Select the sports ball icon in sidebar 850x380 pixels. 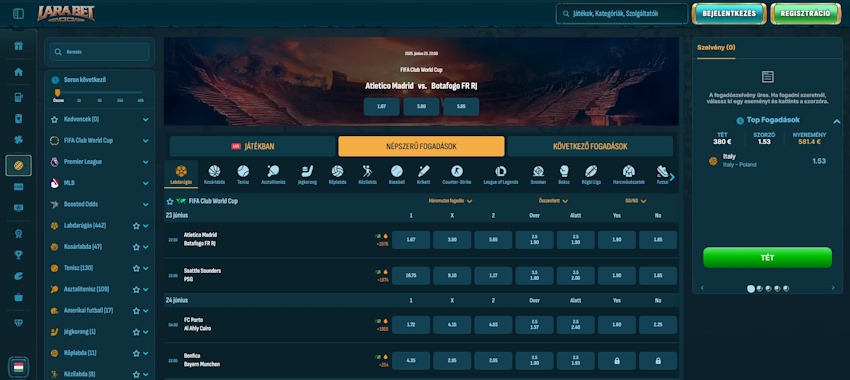(x=18, y=165)
